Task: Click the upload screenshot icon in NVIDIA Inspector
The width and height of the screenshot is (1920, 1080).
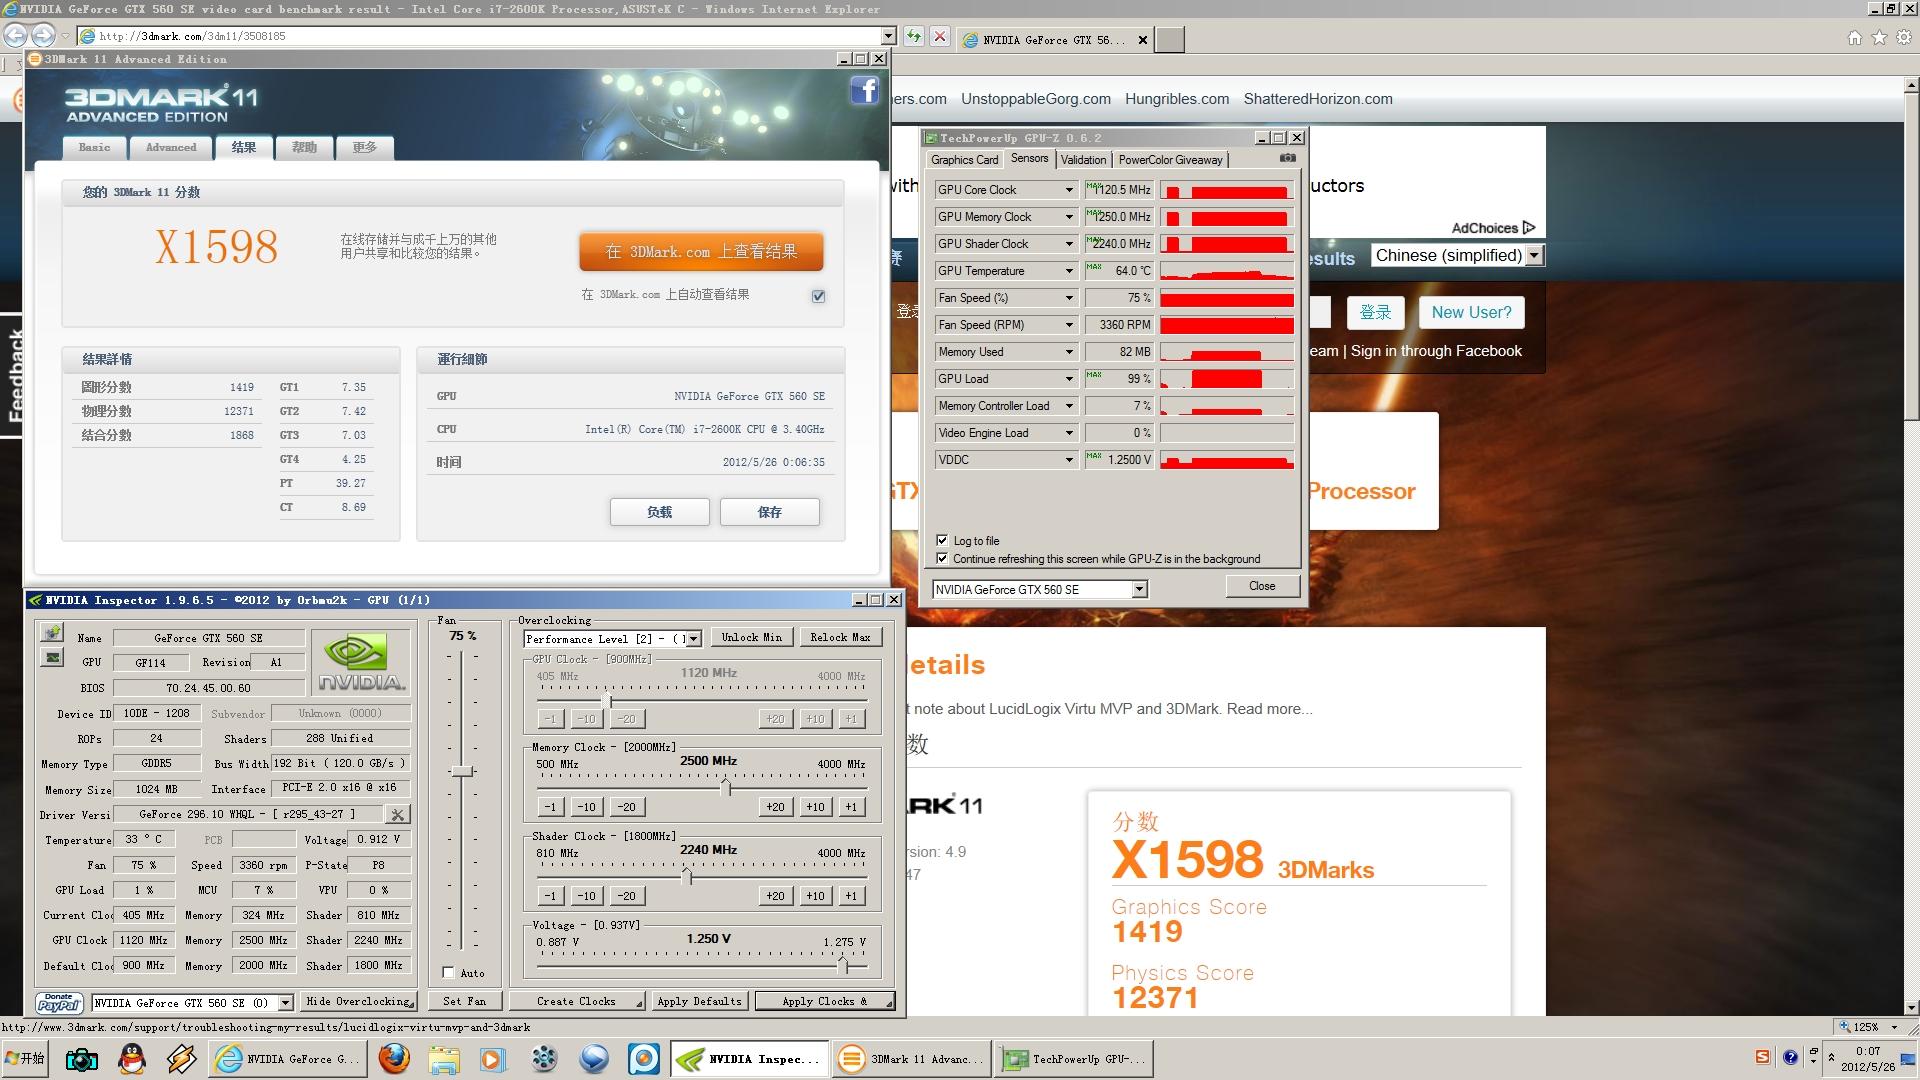Action: coord(52,633)
